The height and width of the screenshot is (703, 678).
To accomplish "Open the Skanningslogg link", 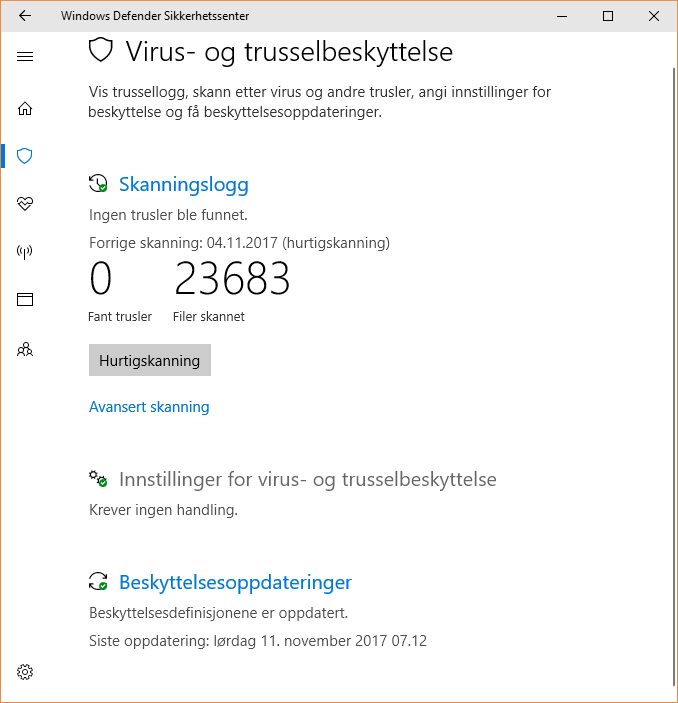I will tap(183, 184).
